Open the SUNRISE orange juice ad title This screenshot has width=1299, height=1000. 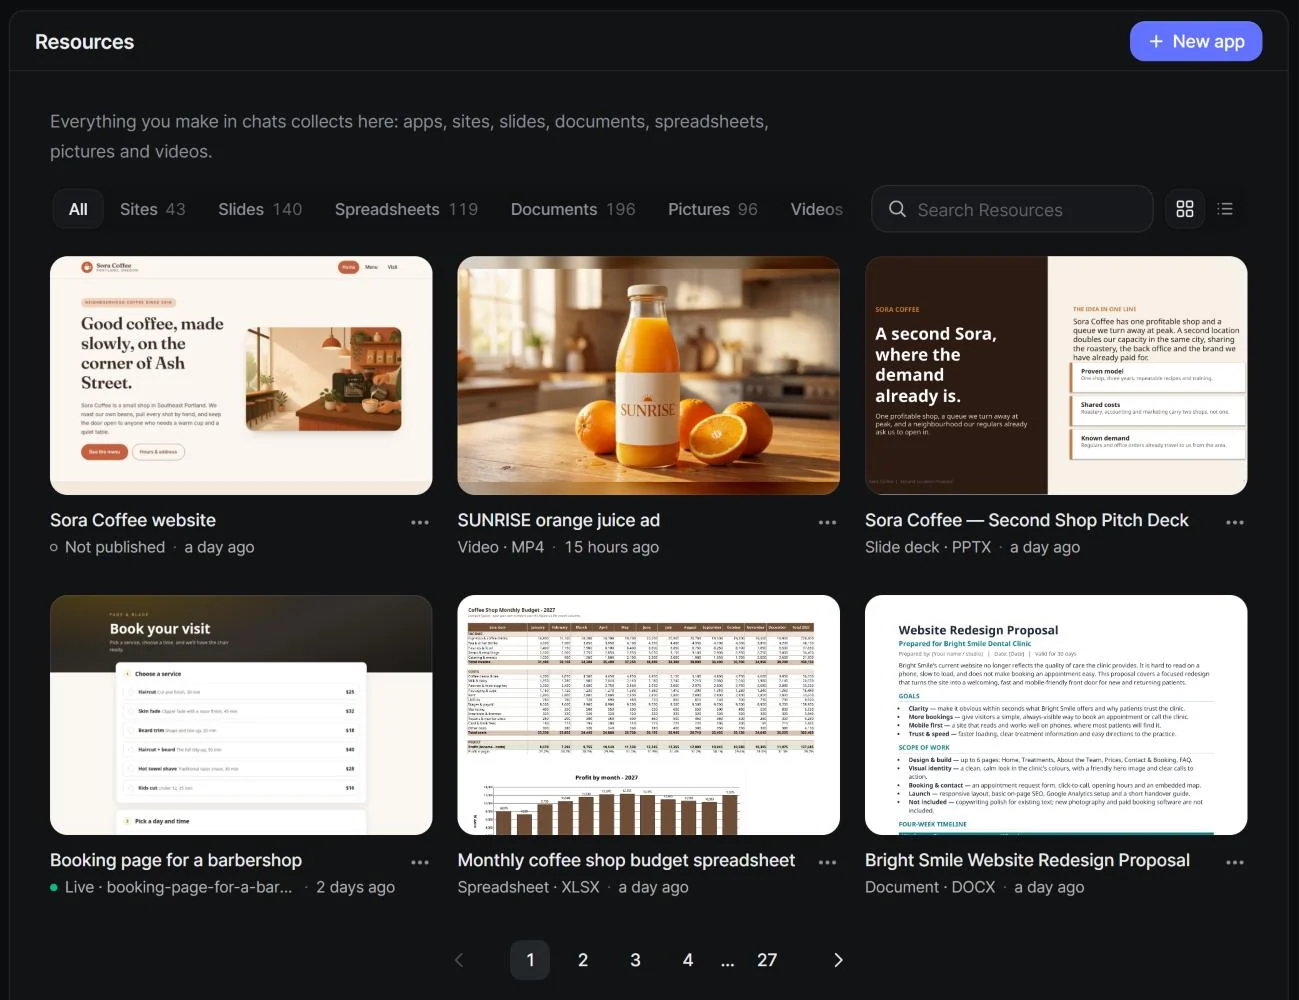pyautogui.click(x=559, y=520)
